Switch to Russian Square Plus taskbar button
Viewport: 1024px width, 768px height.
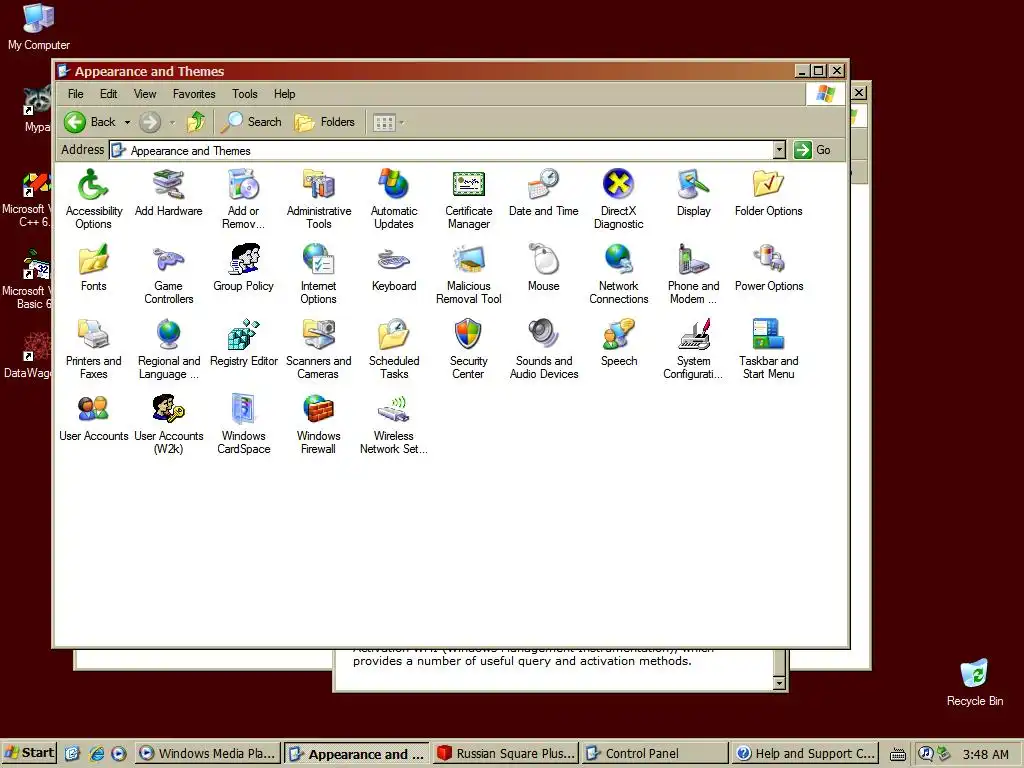click(507, 754)
